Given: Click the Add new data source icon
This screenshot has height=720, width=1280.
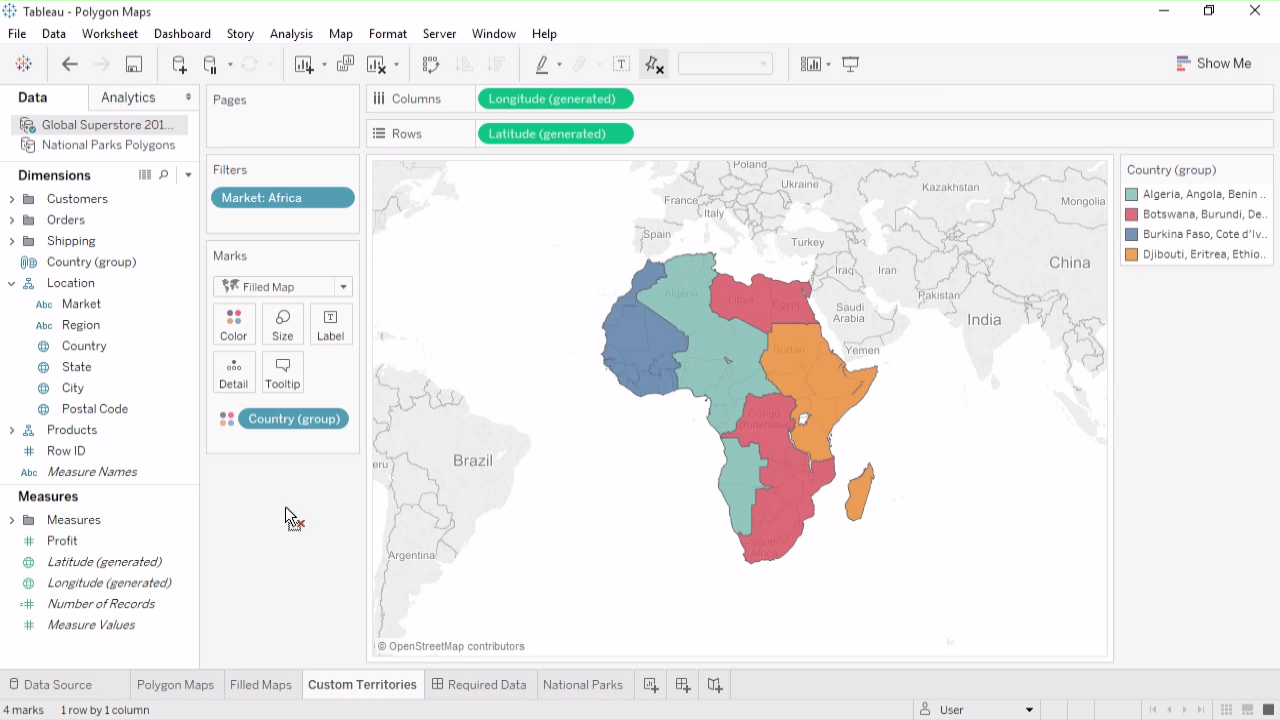Looking at the screenshot, I should point(179,64).
